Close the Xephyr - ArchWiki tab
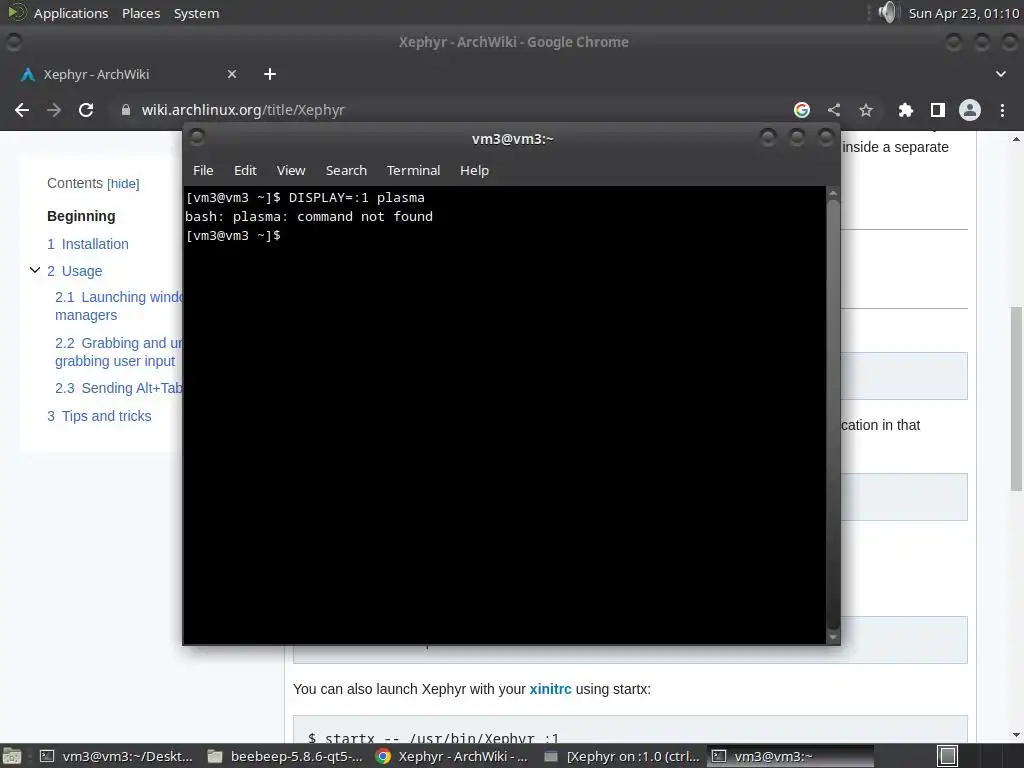 pos(232,74)
